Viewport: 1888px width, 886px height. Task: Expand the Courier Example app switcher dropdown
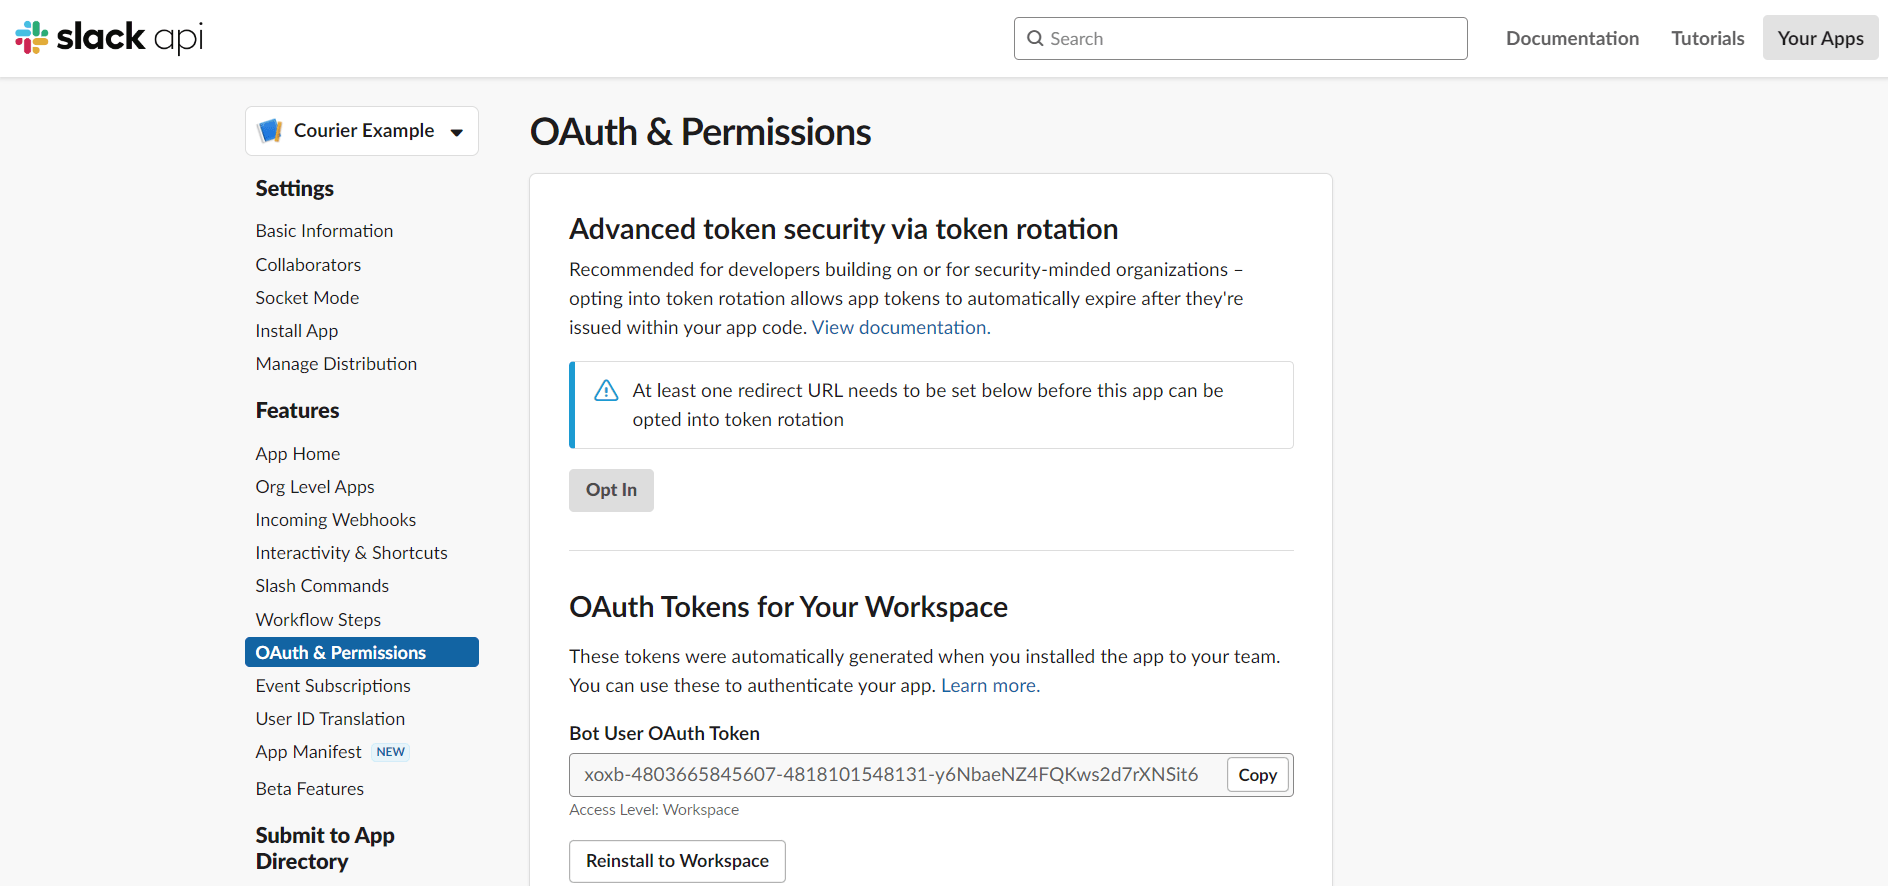coord(458,131)
